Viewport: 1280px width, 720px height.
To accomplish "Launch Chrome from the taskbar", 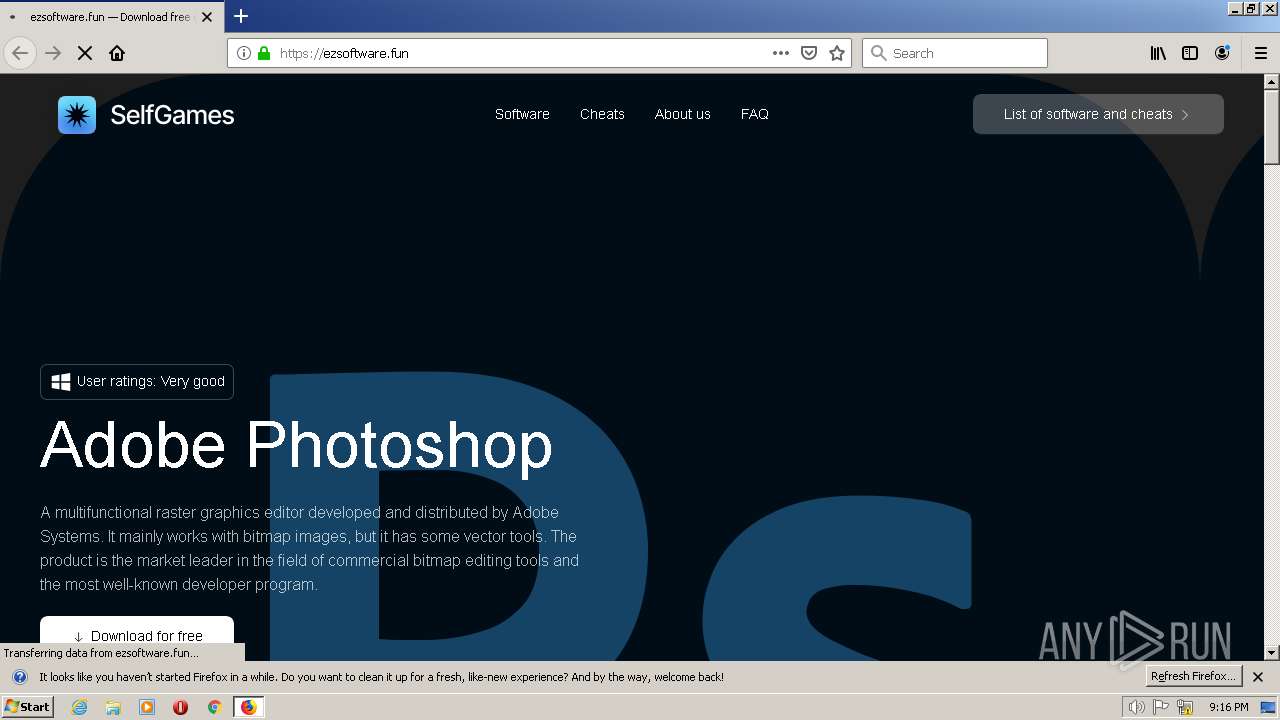I will tap(214, 707).
